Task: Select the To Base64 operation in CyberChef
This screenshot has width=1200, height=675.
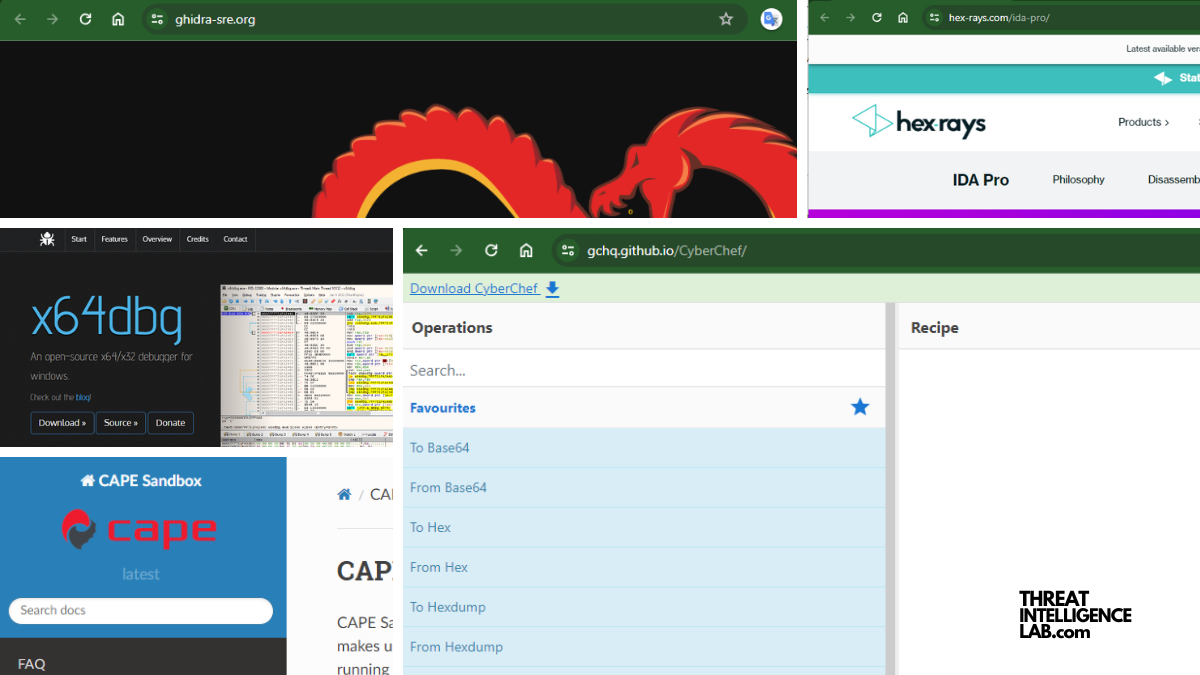Action: (440, 447)
